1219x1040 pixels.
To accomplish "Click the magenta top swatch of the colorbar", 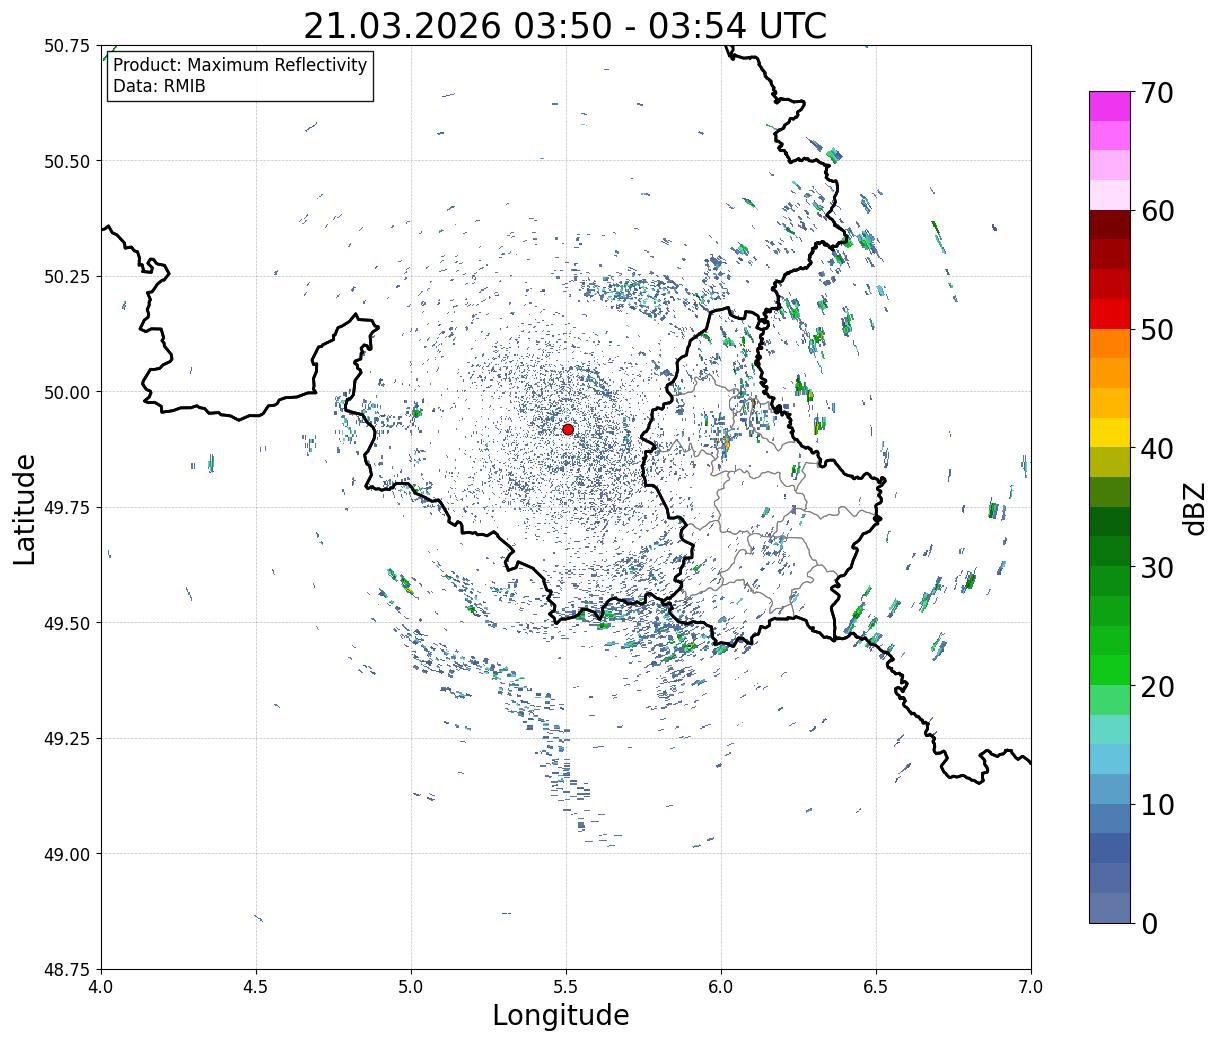I will [x=1110, y=106].
